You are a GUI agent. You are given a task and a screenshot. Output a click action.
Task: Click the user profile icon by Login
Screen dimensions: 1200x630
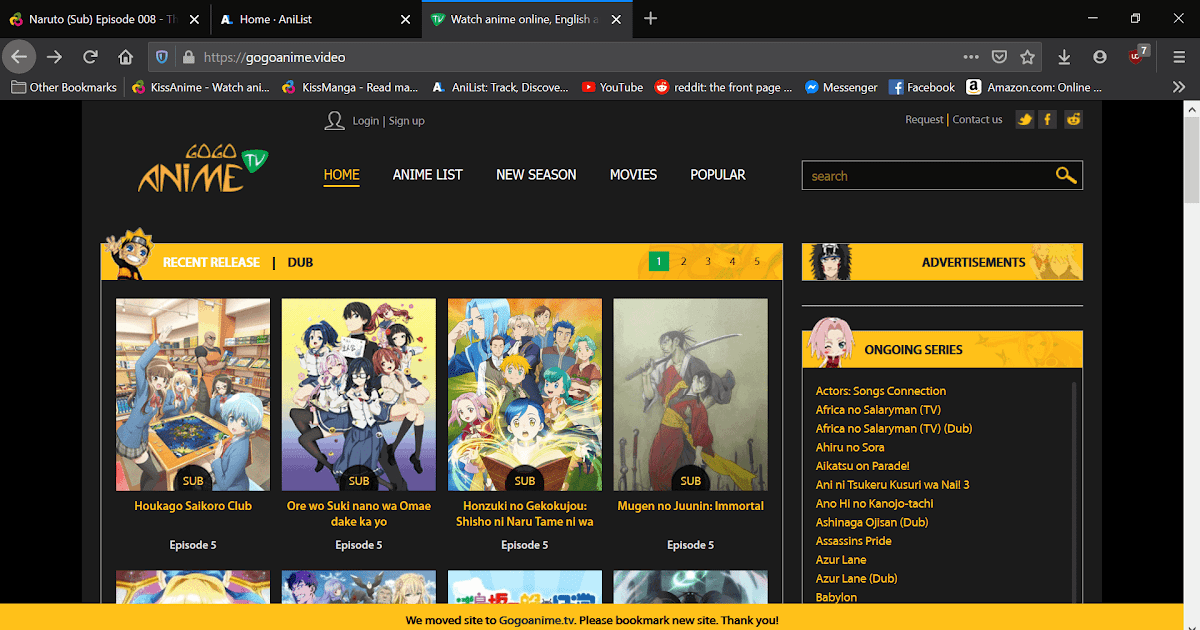(x=334, y=120)
